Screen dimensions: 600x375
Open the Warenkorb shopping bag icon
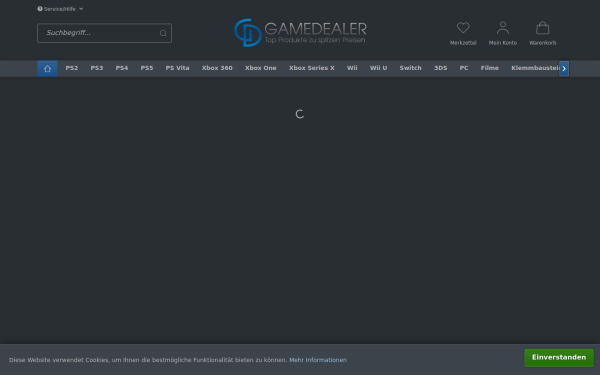[543, 28]
